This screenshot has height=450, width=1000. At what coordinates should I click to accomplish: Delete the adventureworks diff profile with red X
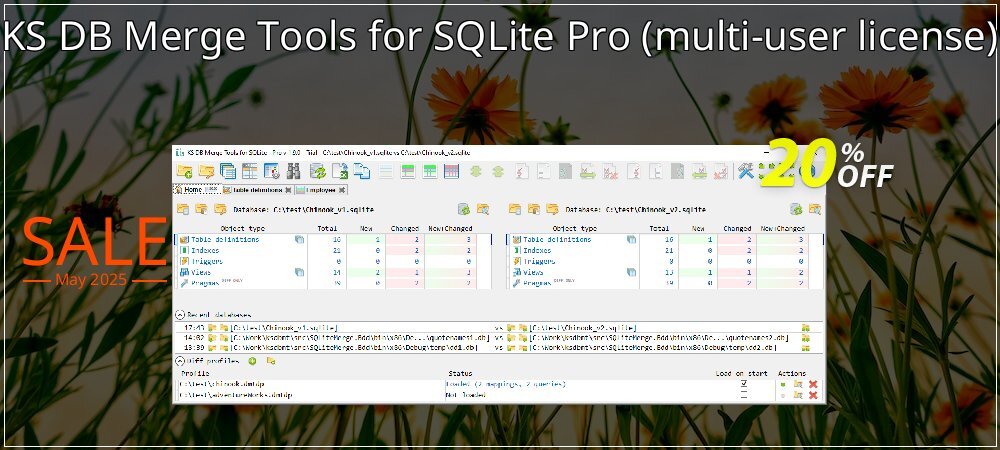[813, 395]
